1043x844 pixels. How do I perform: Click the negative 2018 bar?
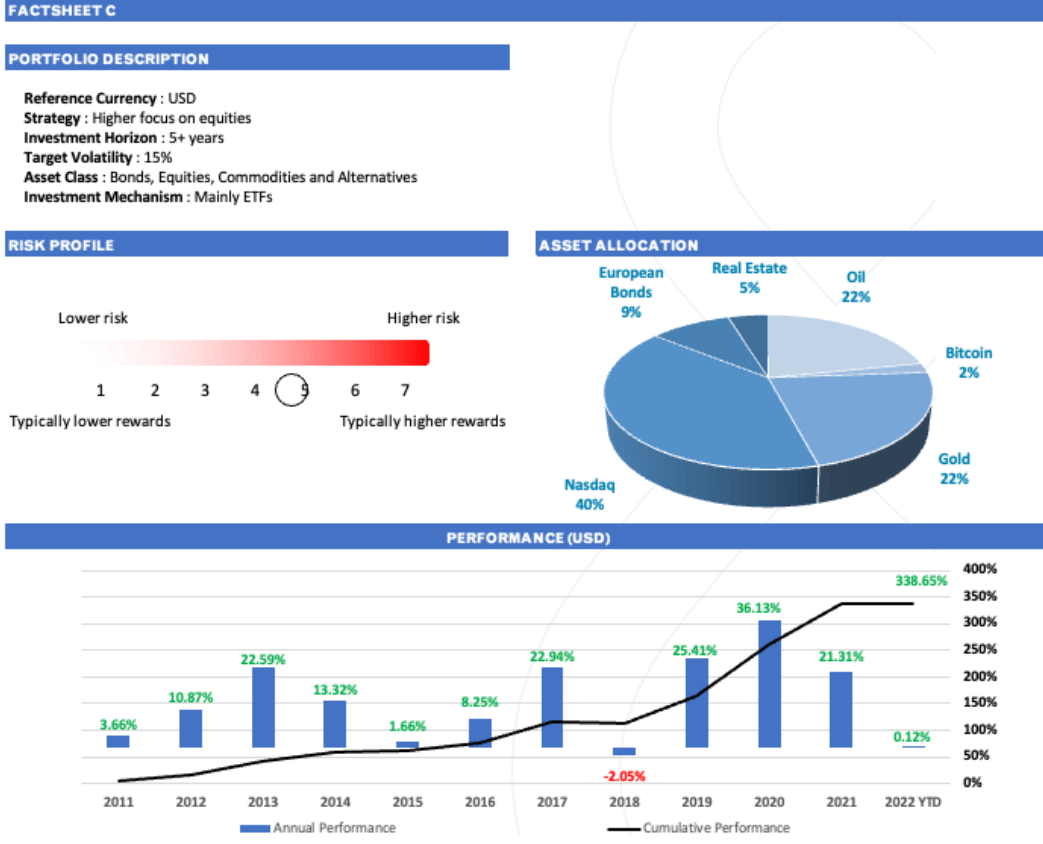tap(624, 752)
